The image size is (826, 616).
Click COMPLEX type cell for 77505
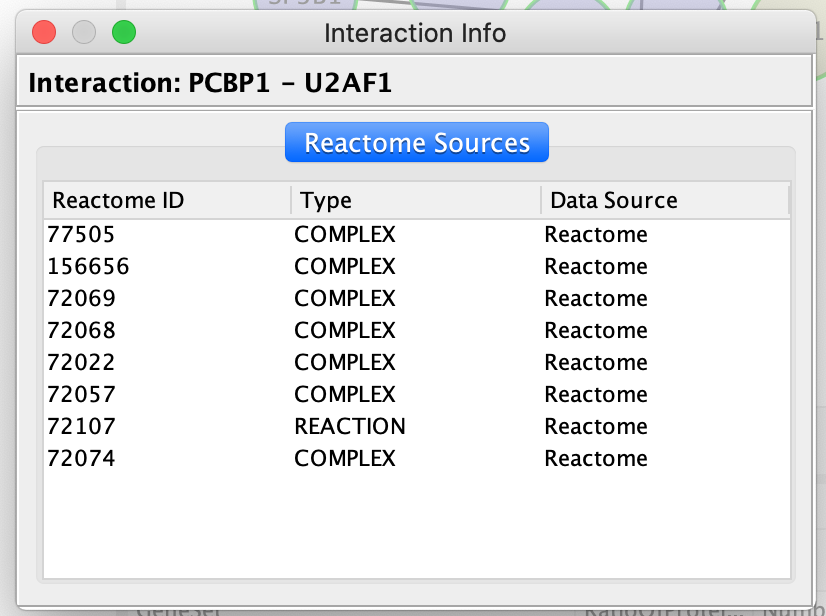coord(345,235)
